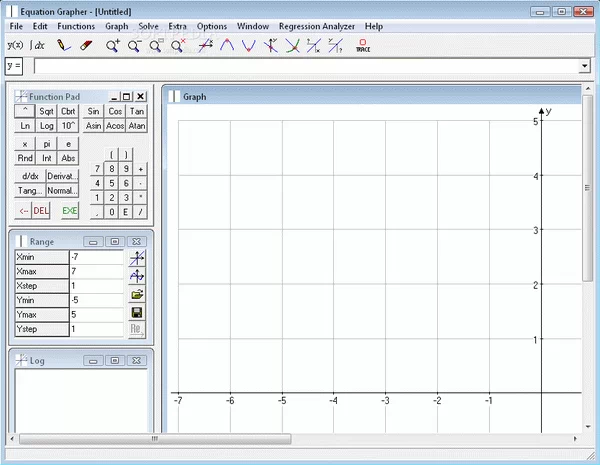Open the Functions menu

76,26
